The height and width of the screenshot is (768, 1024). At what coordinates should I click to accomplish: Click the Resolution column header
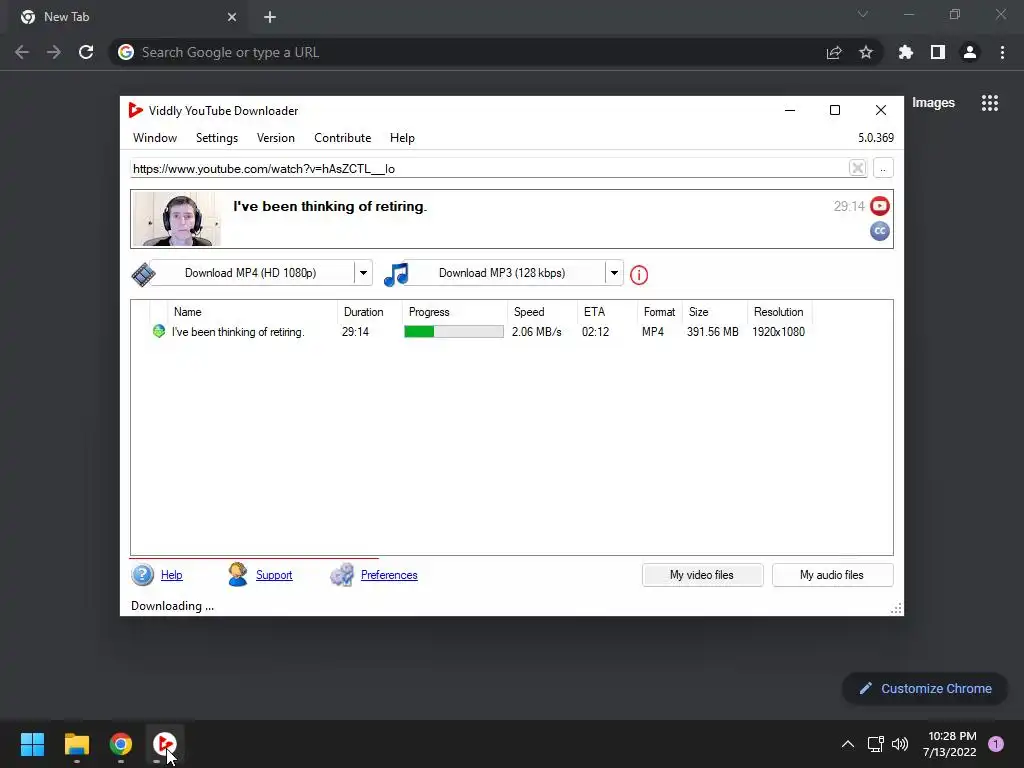click(779, 312)
